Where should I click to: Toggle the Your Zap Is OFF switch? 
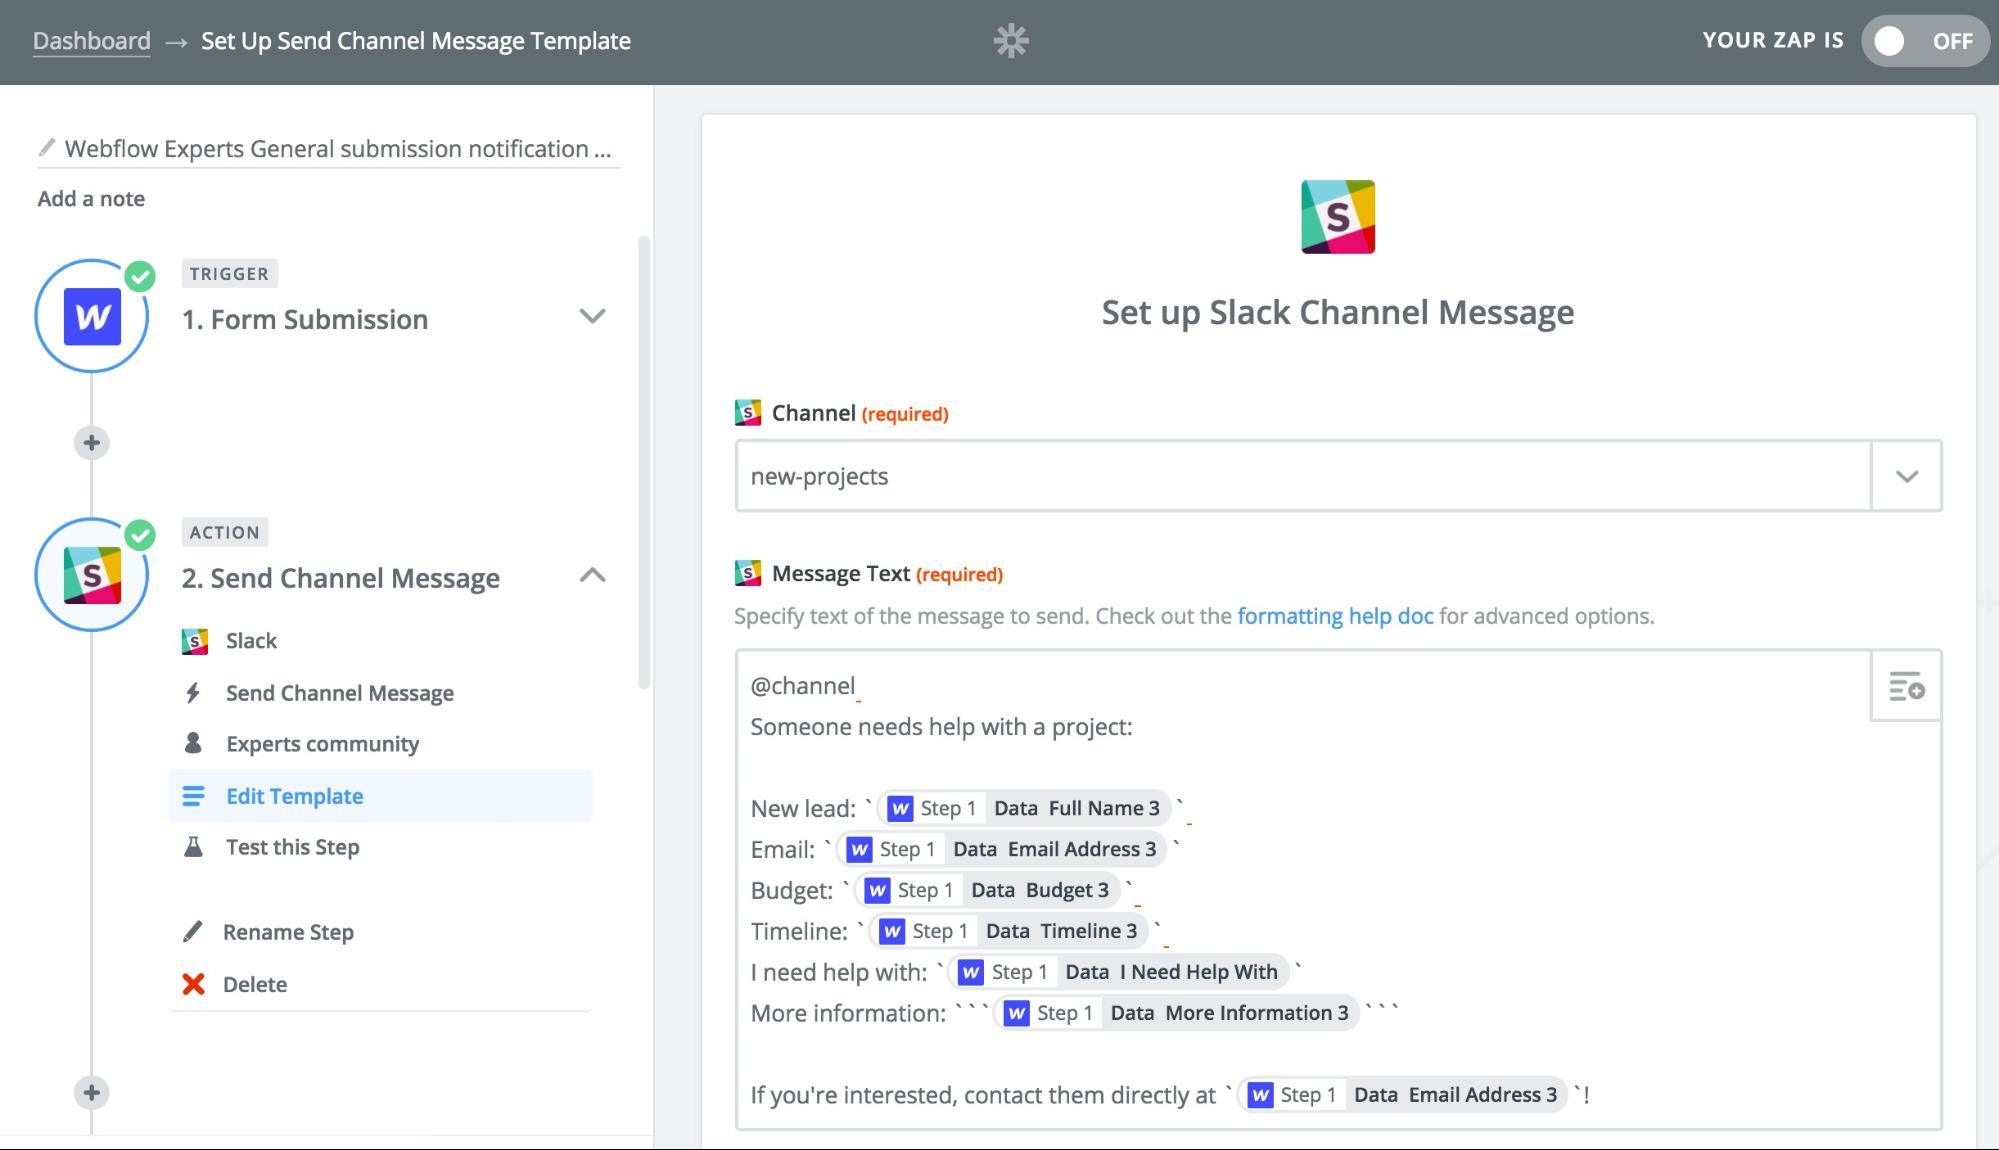coord(1925,41)
